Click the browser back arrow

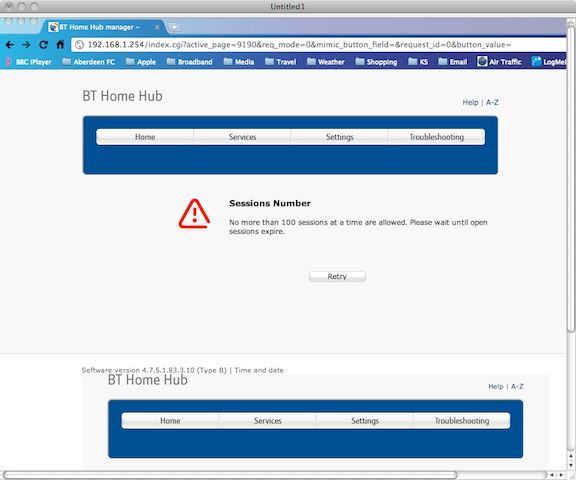point(10,45)
